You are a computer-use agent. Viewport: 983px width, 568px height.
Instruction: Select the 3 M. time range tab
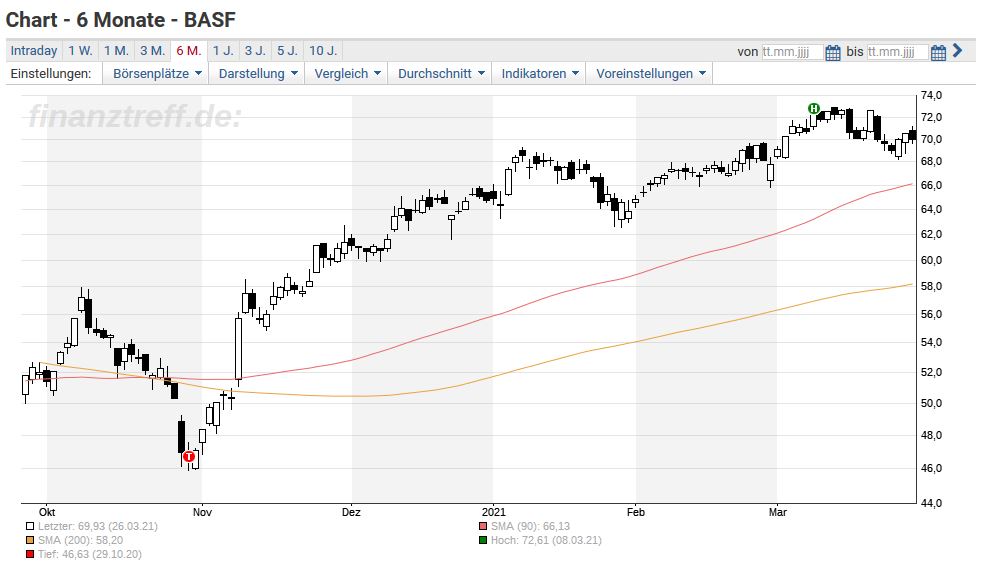pyautogui.click(x=152, y=50)
